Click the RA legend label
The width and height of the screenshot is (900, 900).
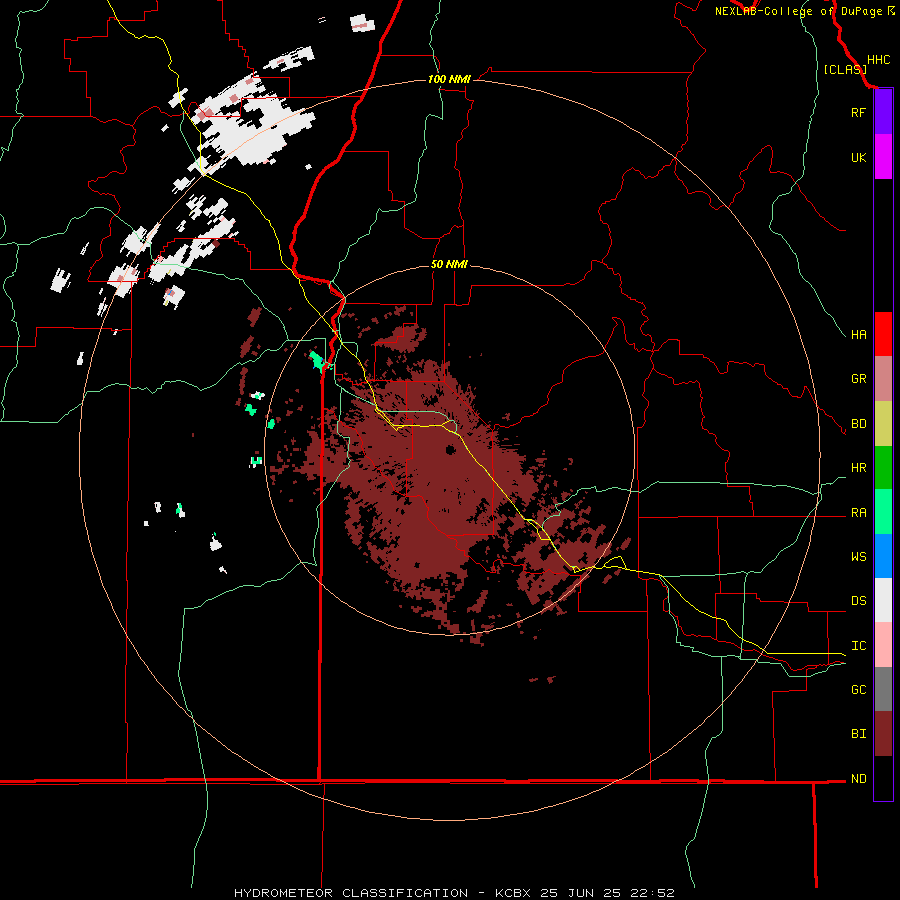tap(858, 513)
